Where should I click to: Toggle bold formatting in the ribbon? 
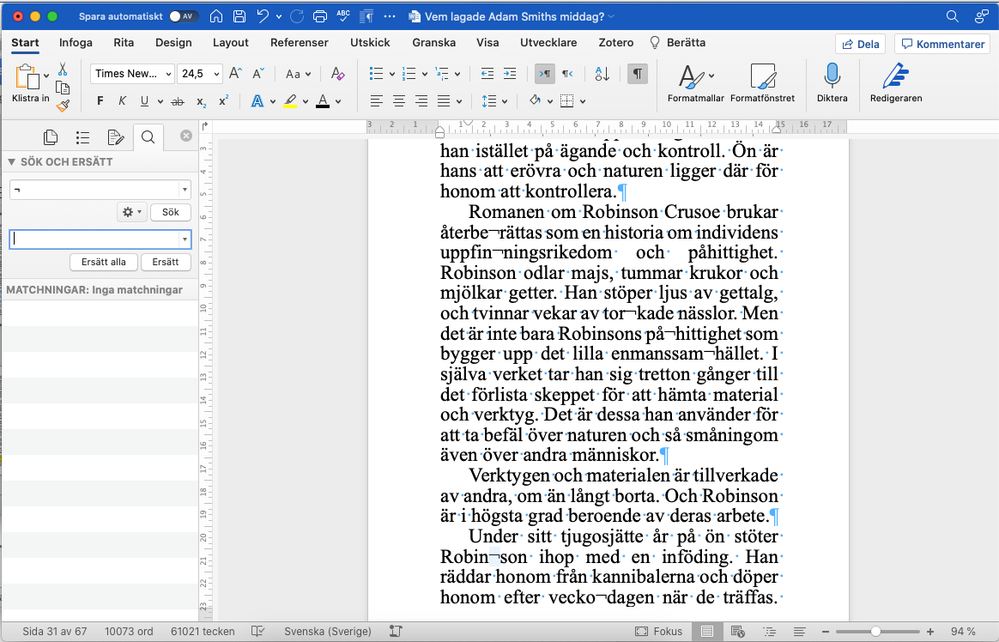(x=100, y=101)
